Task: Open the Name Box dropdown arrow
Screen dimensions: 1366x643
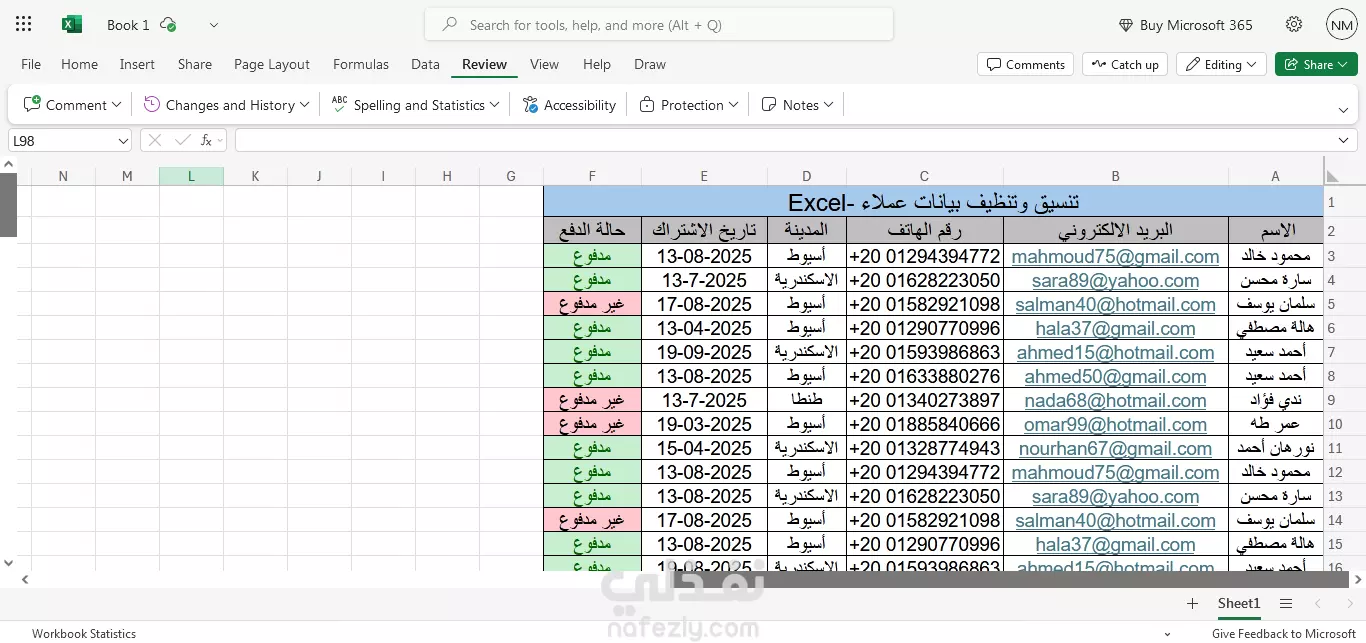Action: pyautogui.click(x=123, y=141)
